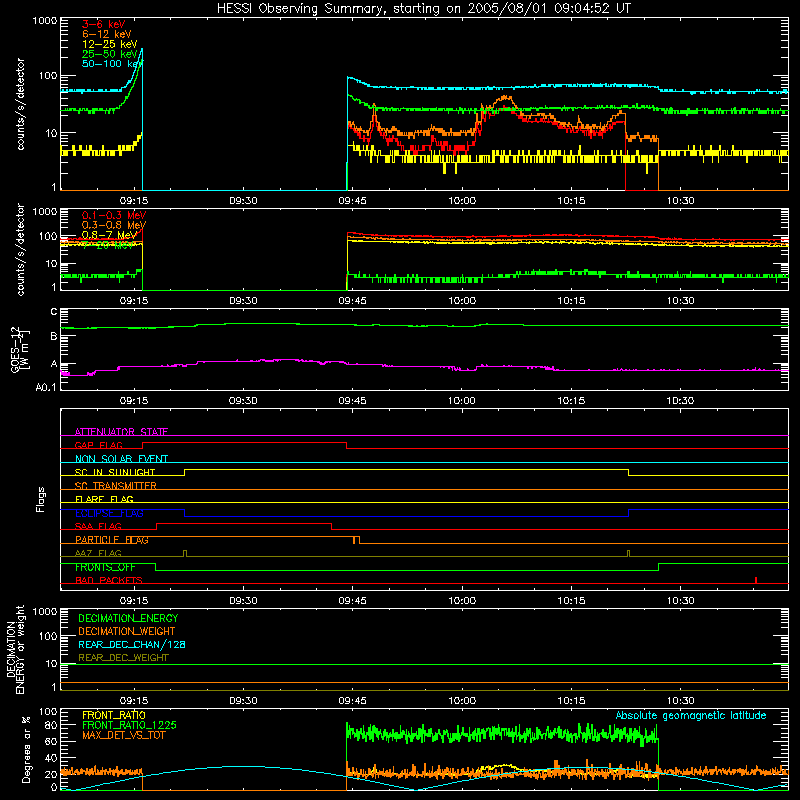Image resolution: width=800 pixels, height=800 pixels.
Task: Click the C class tick label on GOES axis
Action: pyautogui.click(x=54, y=312)
